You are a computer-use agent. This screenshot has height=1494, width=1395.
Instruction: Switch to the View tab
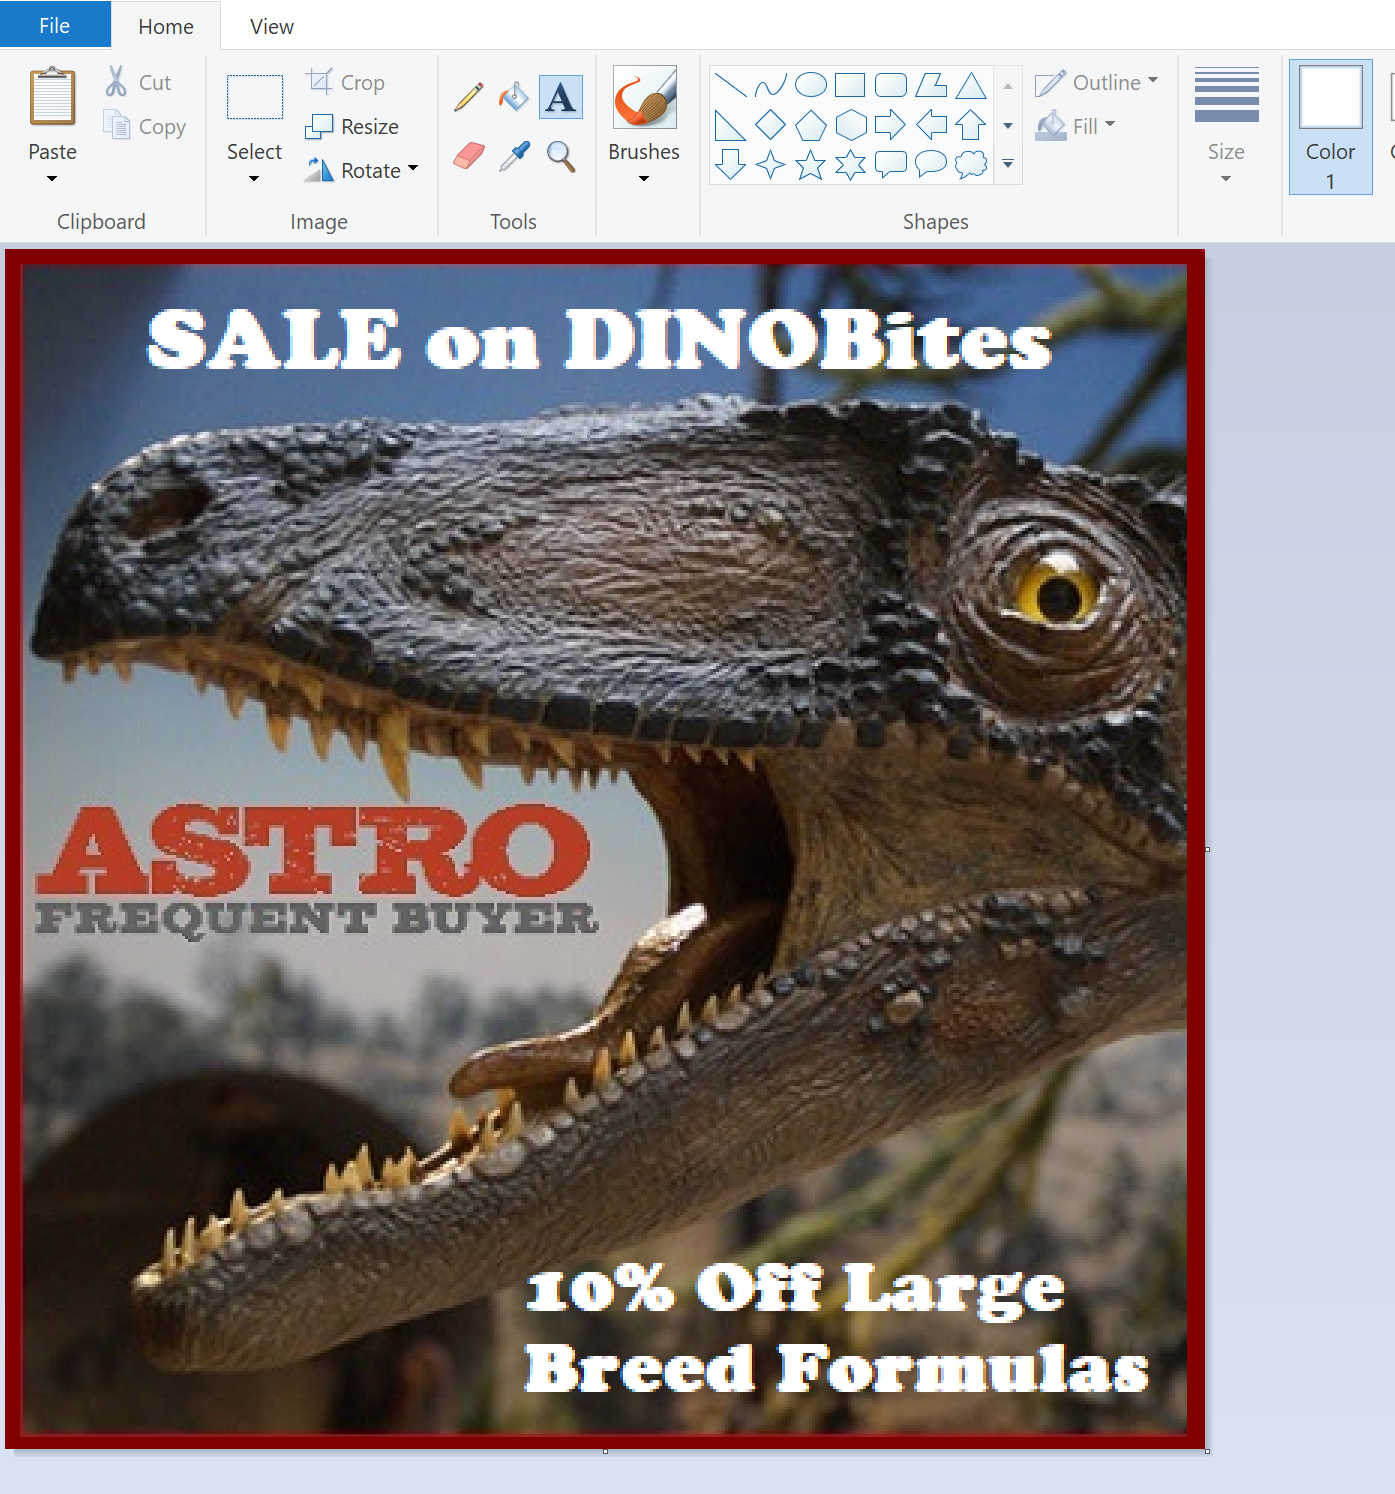(272, 26)
